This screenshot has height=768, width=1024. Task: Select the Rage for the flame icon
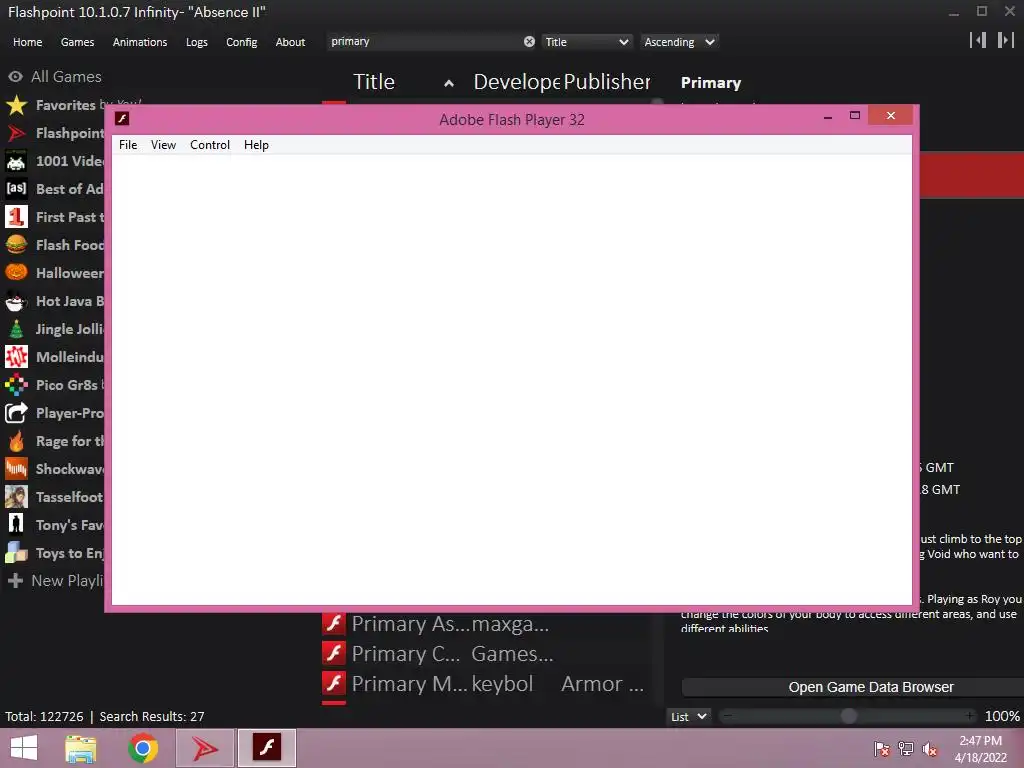click(16, 441)
